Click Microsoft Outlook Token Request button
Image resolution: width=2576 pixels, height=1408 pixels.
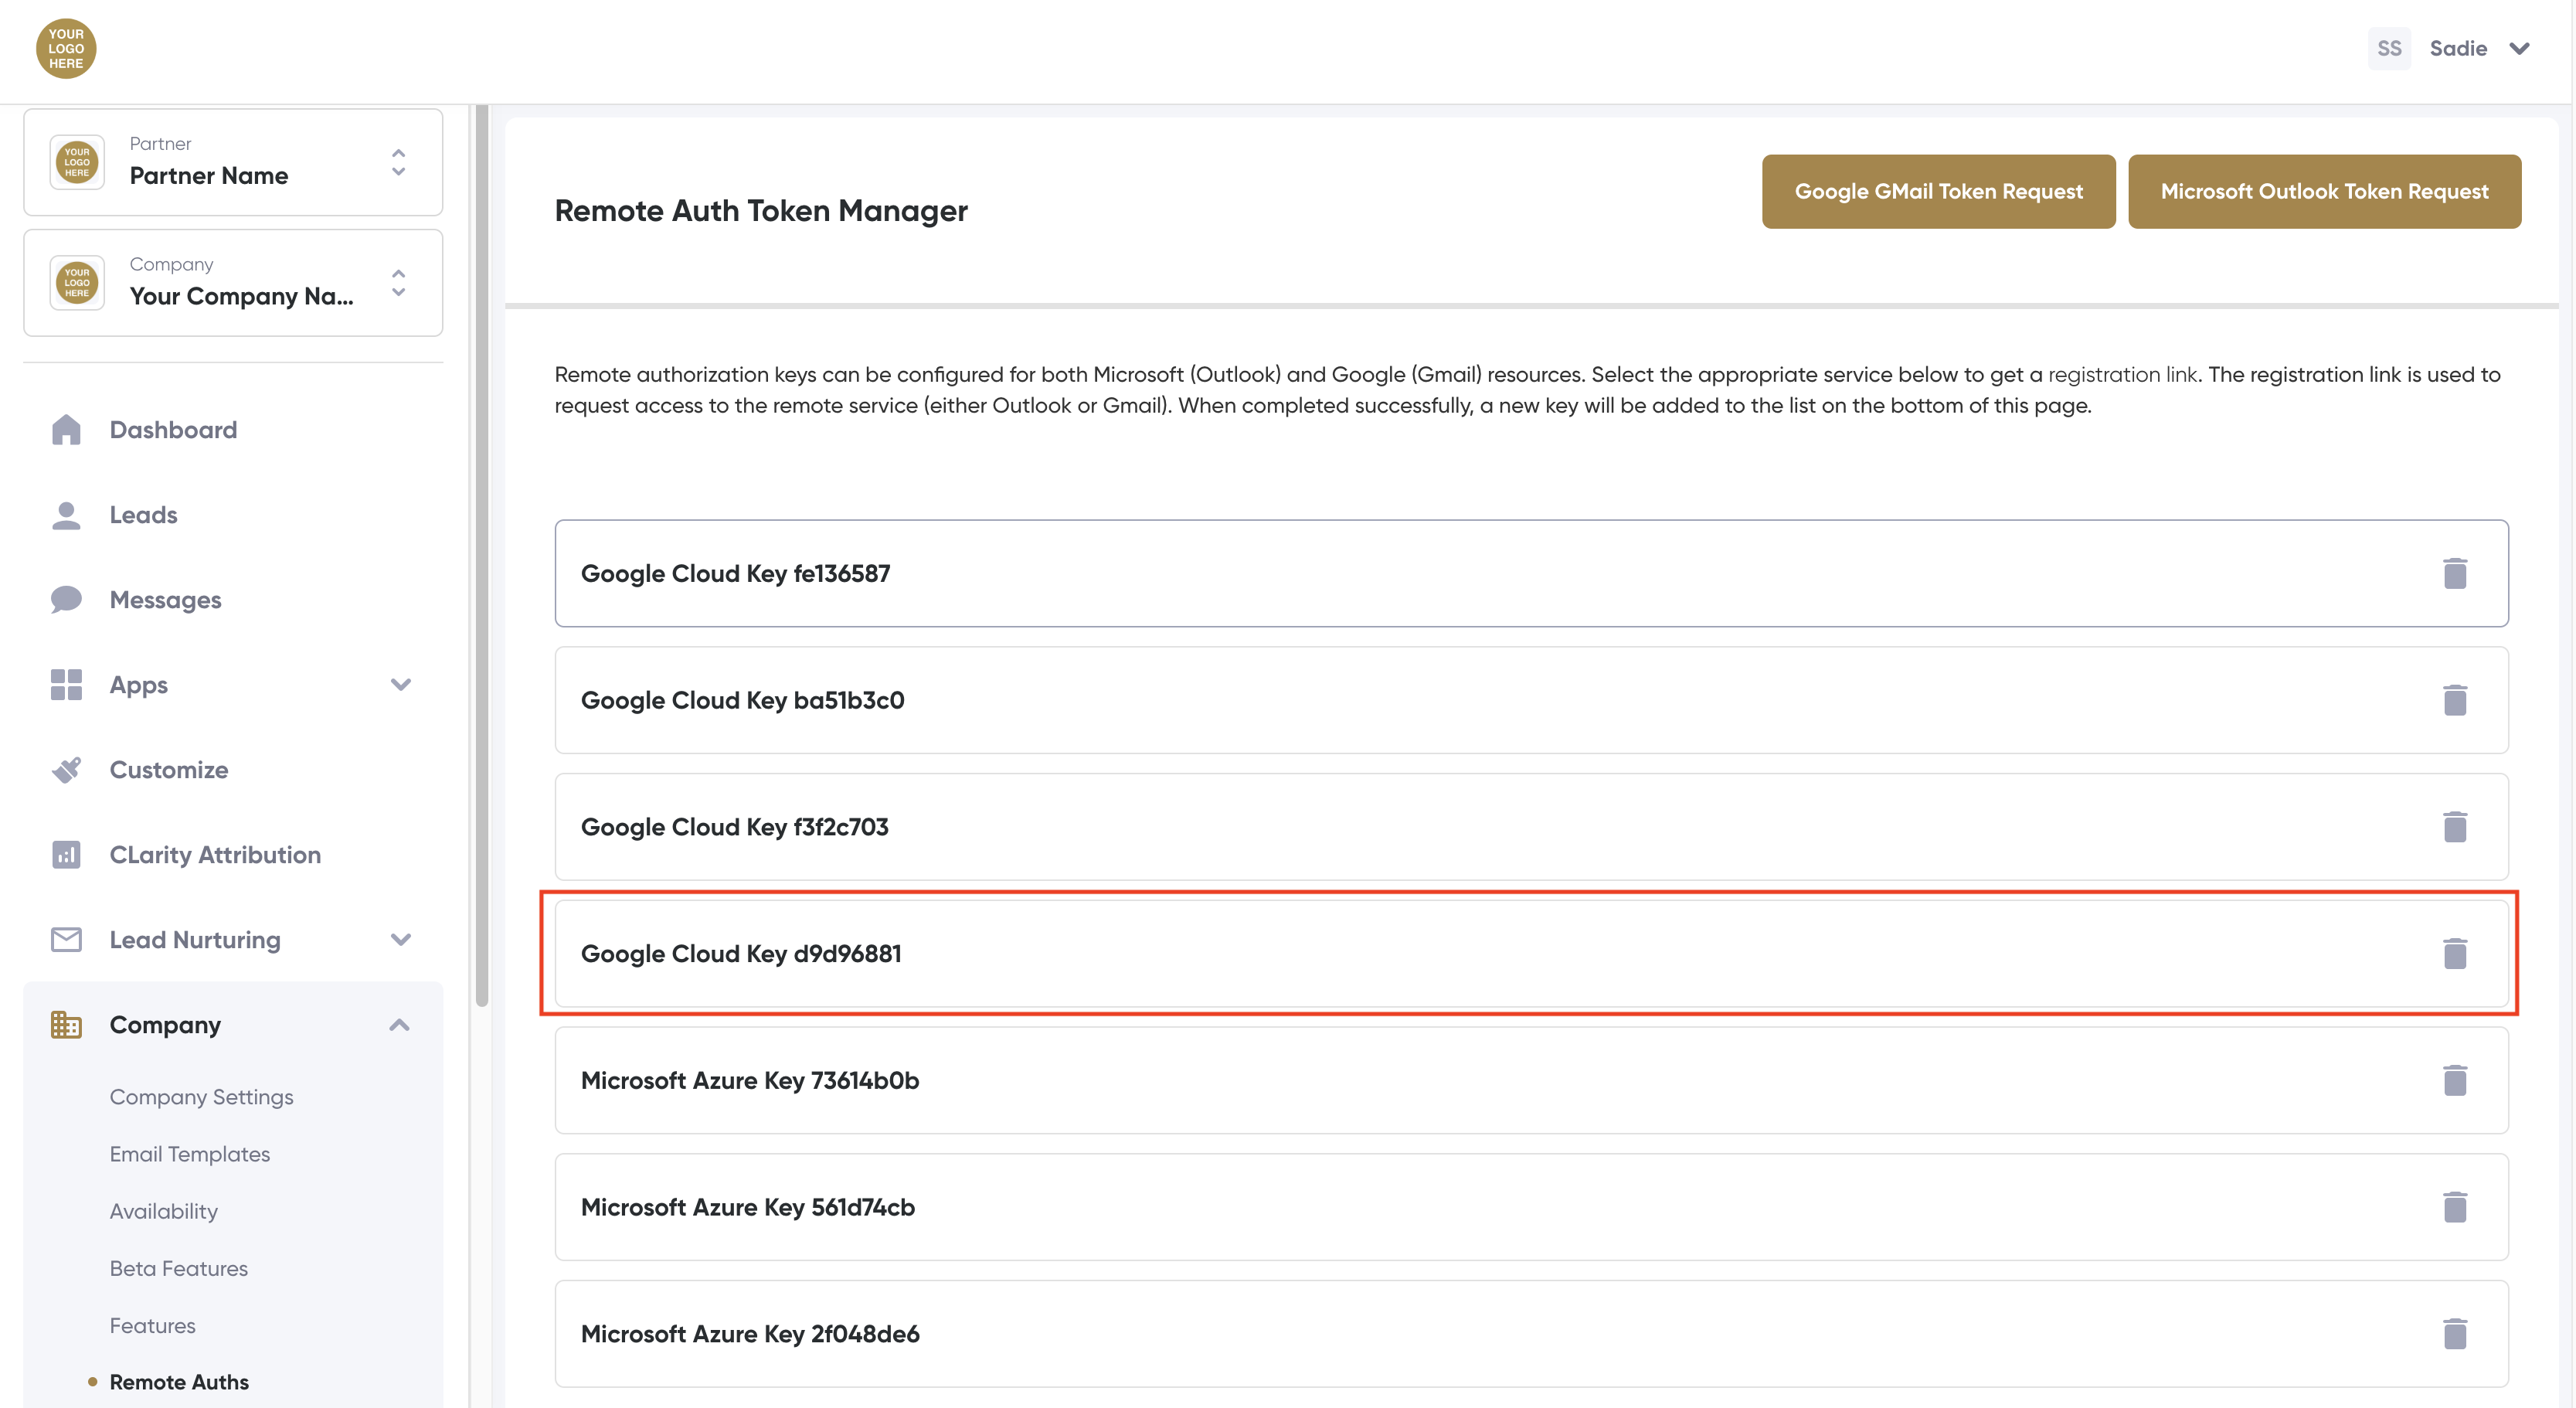pyautogui.click(x=2323, y=191)
